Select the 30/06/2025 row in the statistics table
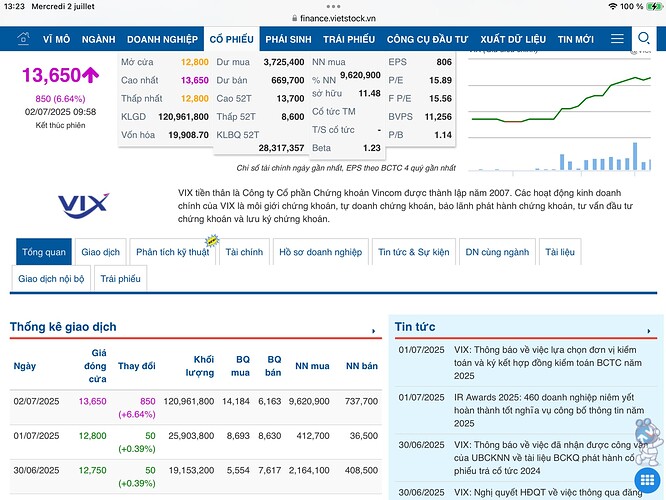 (x=195, y=477)
